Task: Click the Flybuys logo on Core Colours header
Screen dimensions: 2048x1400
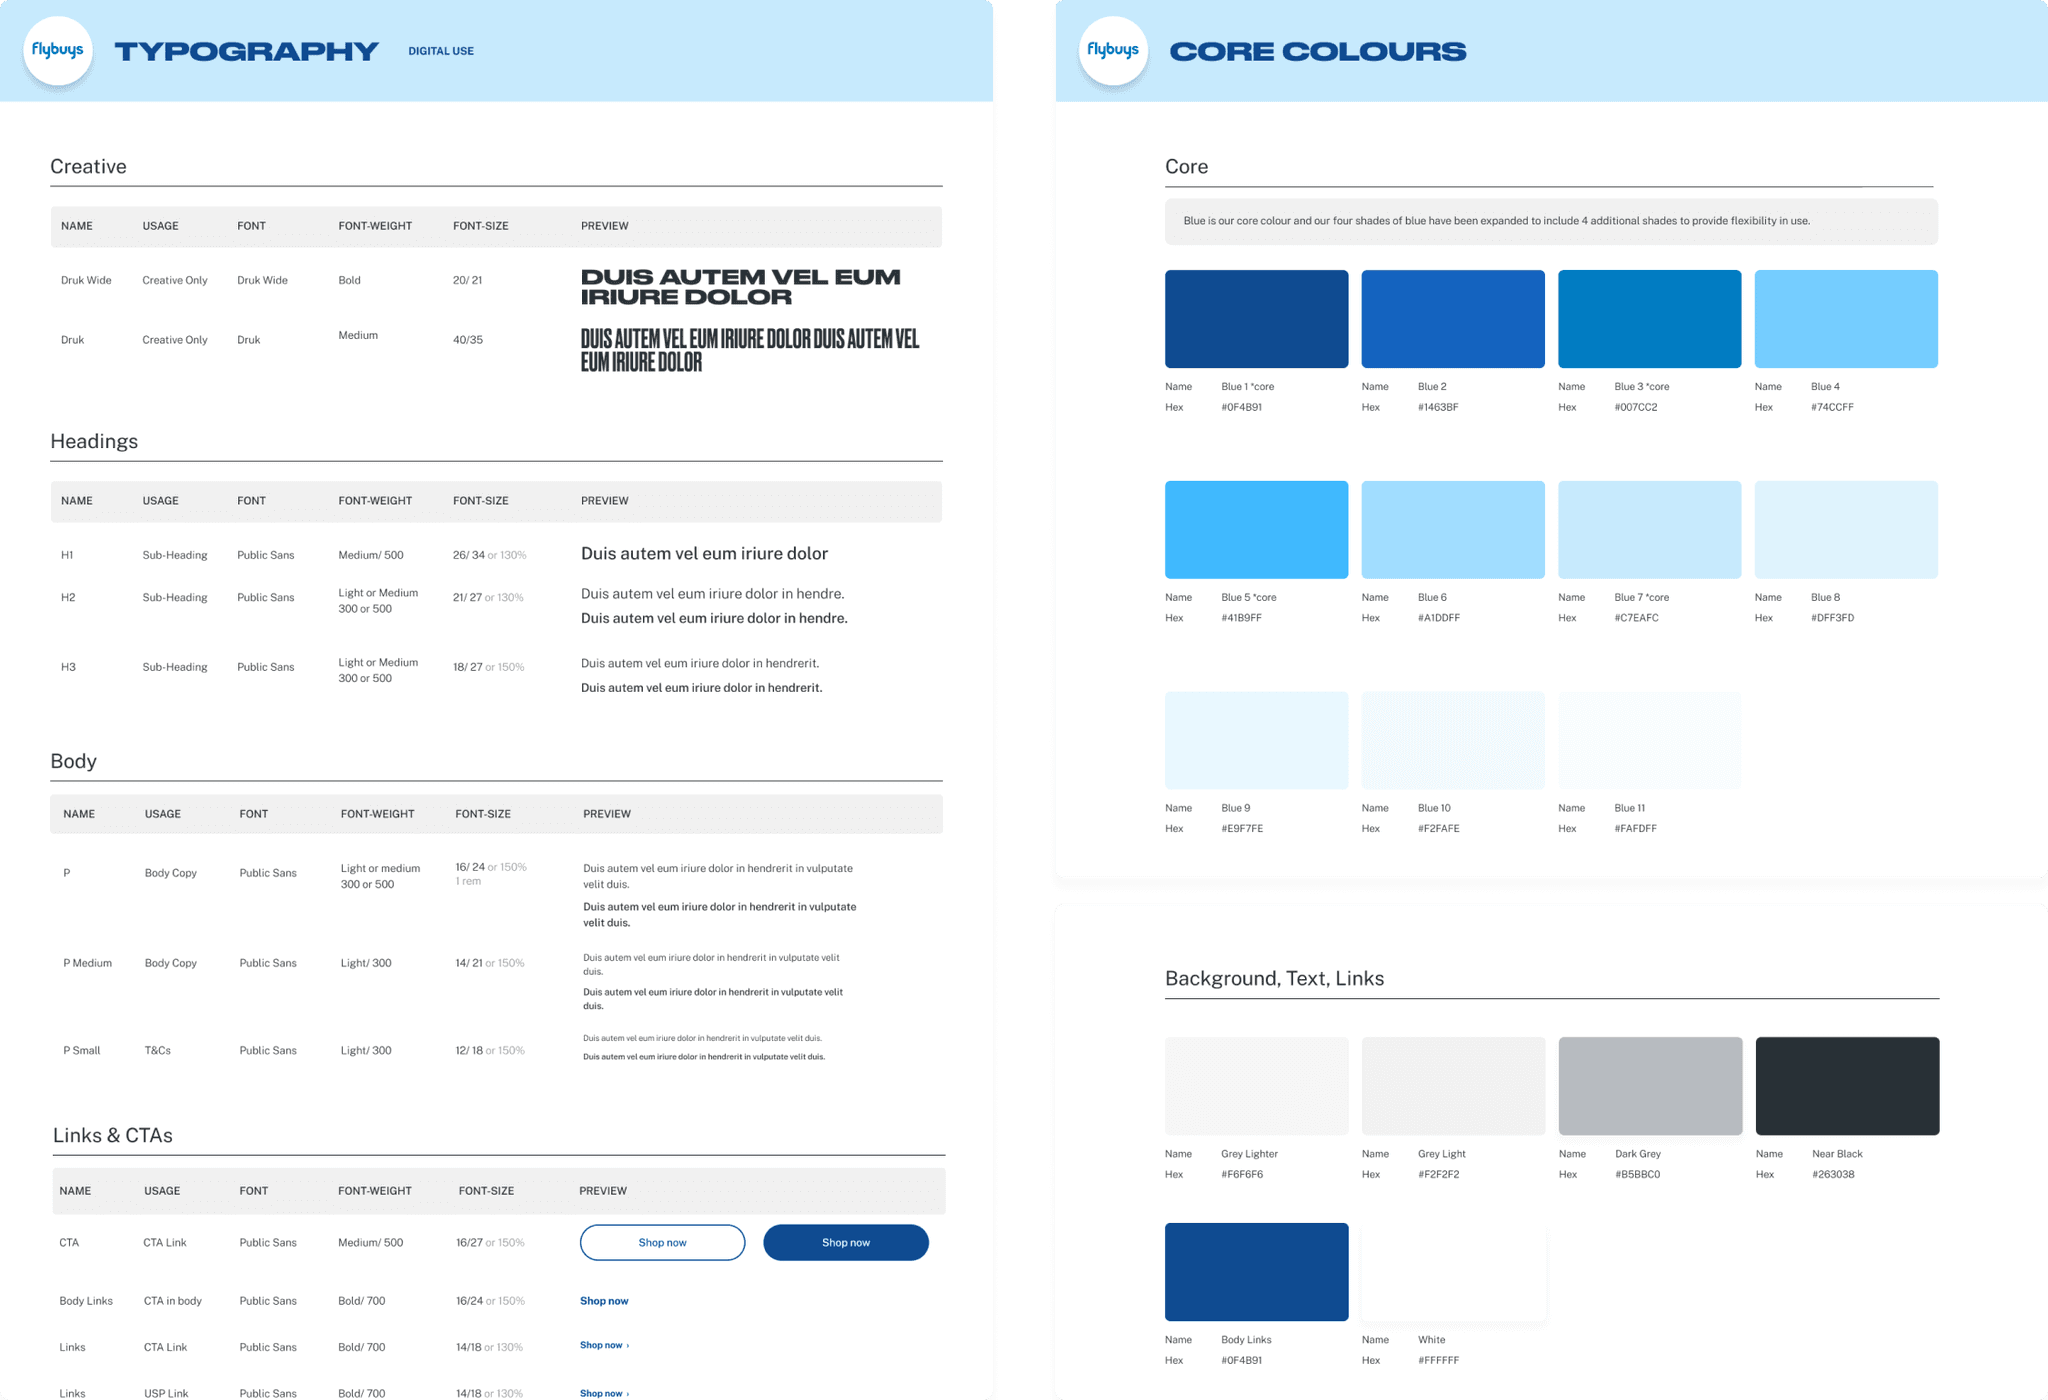Action: pyautogui.click(x=1113, y=50)
